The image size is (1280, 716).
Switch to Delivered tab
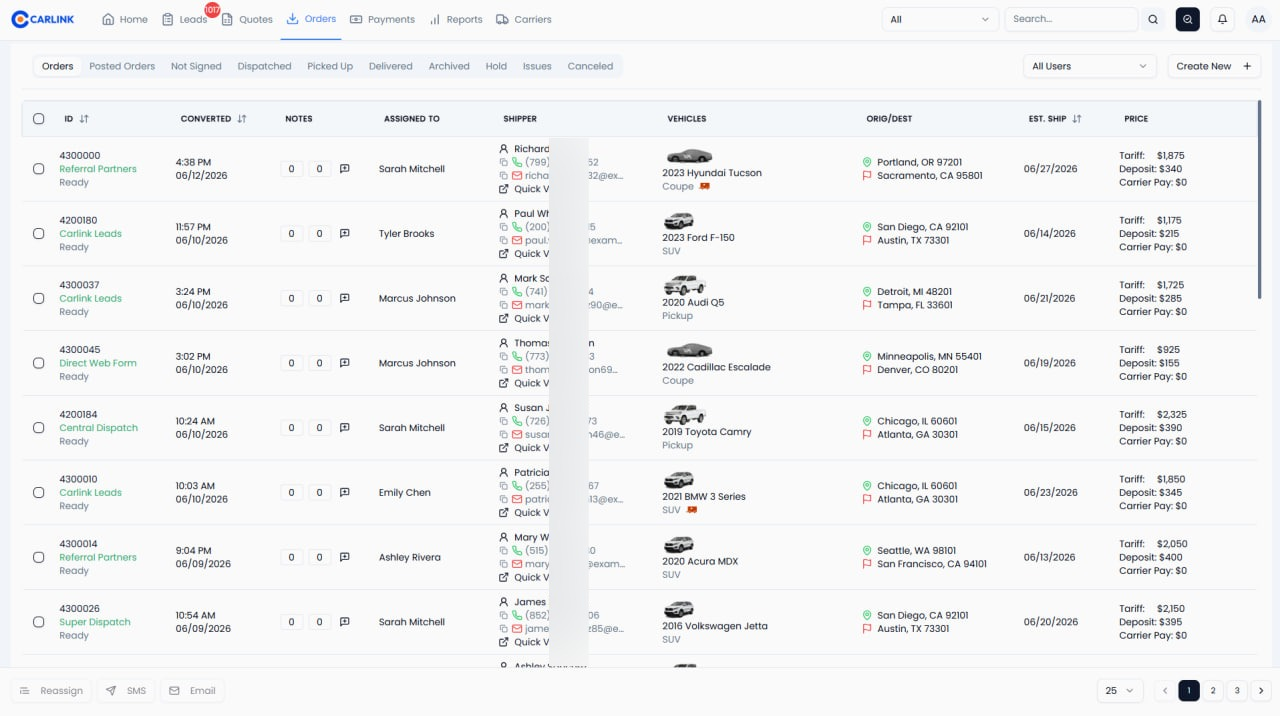(x=390, y=66)
